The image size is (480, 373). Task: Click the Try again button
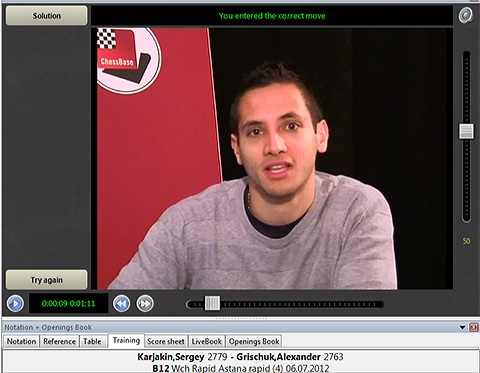46,280
